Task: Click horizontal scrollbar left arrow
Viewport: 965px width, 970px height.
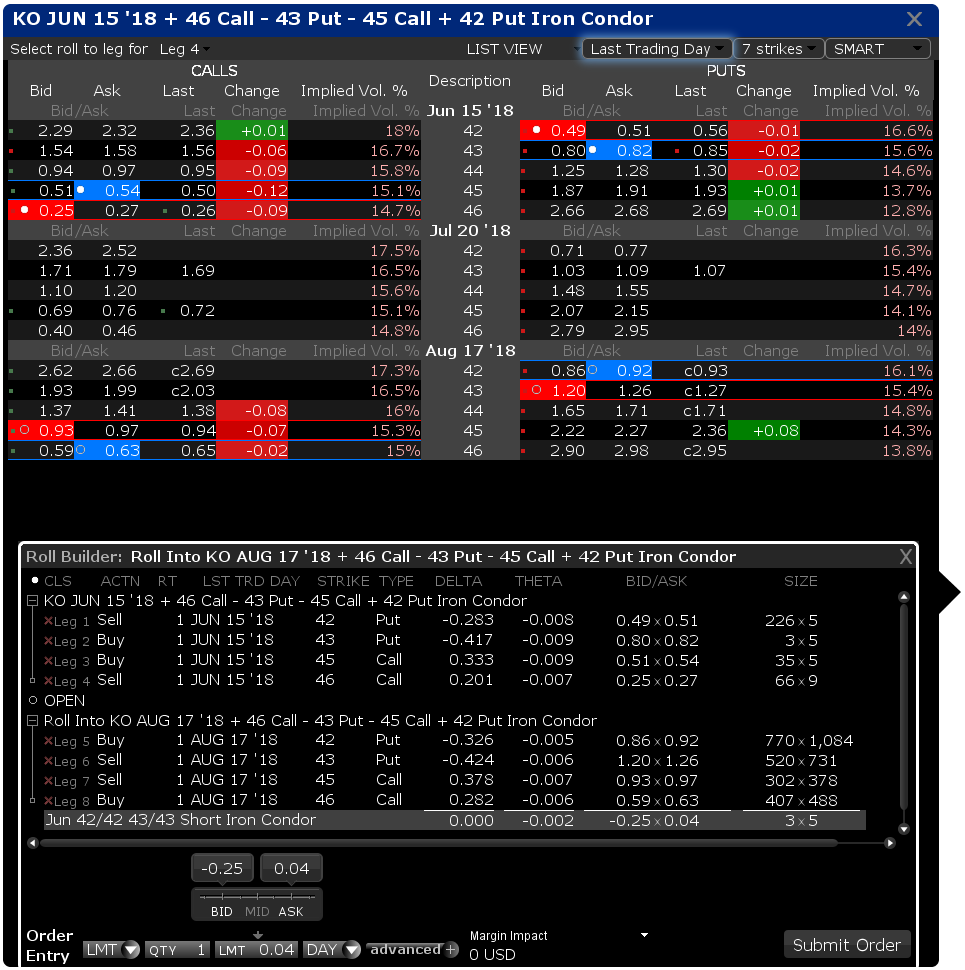Action: coord(33,843)
